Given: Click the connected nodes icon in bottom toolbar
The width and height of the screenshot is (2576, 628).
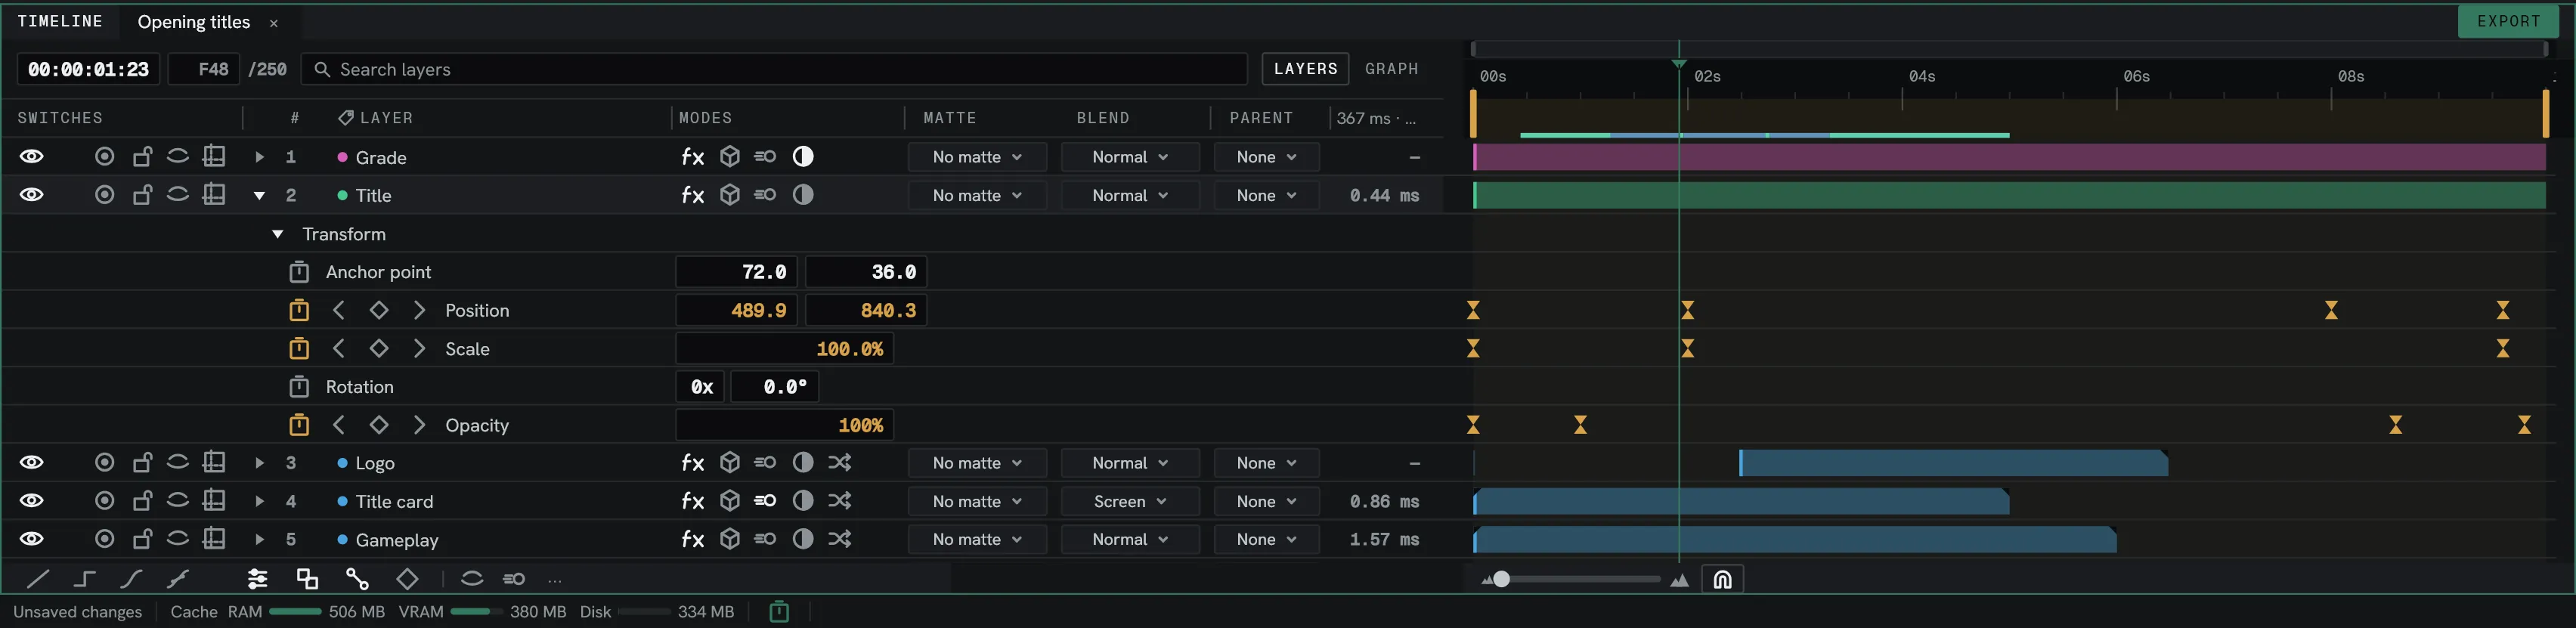Looking at the screenshot, I should (x=357, y=578).
